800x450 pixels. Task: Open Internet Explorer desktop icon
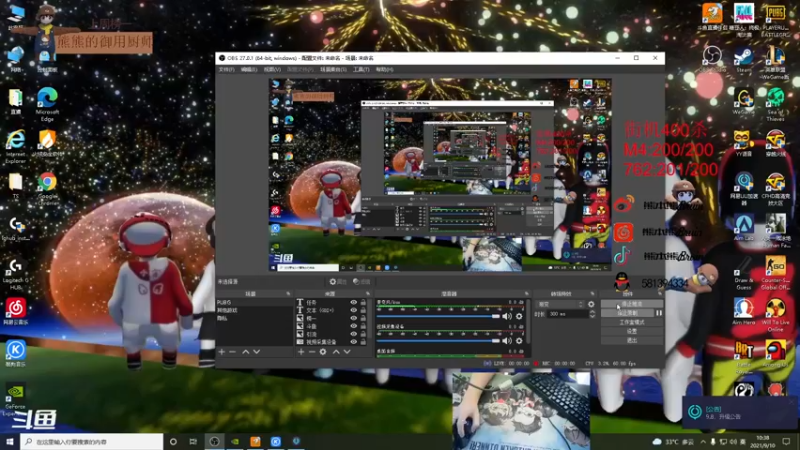click(x=15, y=146)
